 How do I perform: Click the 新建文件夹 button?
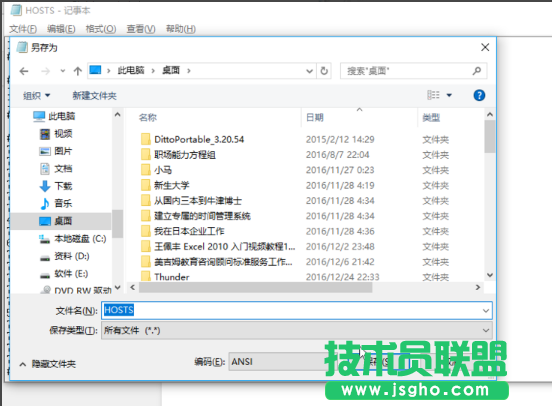pos(94,95)
